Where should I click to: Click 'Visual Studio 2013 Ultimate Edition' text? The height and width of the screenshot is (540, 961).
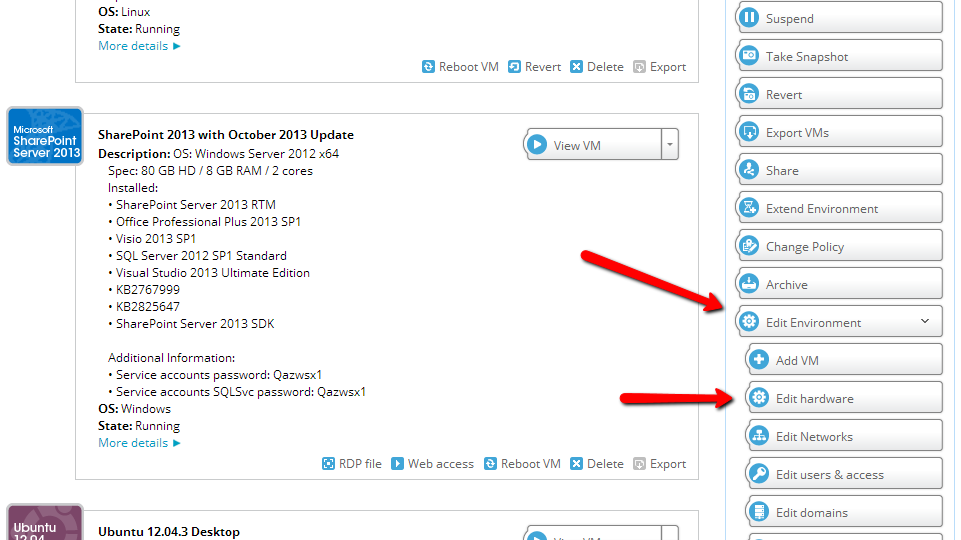click(213, 273)
